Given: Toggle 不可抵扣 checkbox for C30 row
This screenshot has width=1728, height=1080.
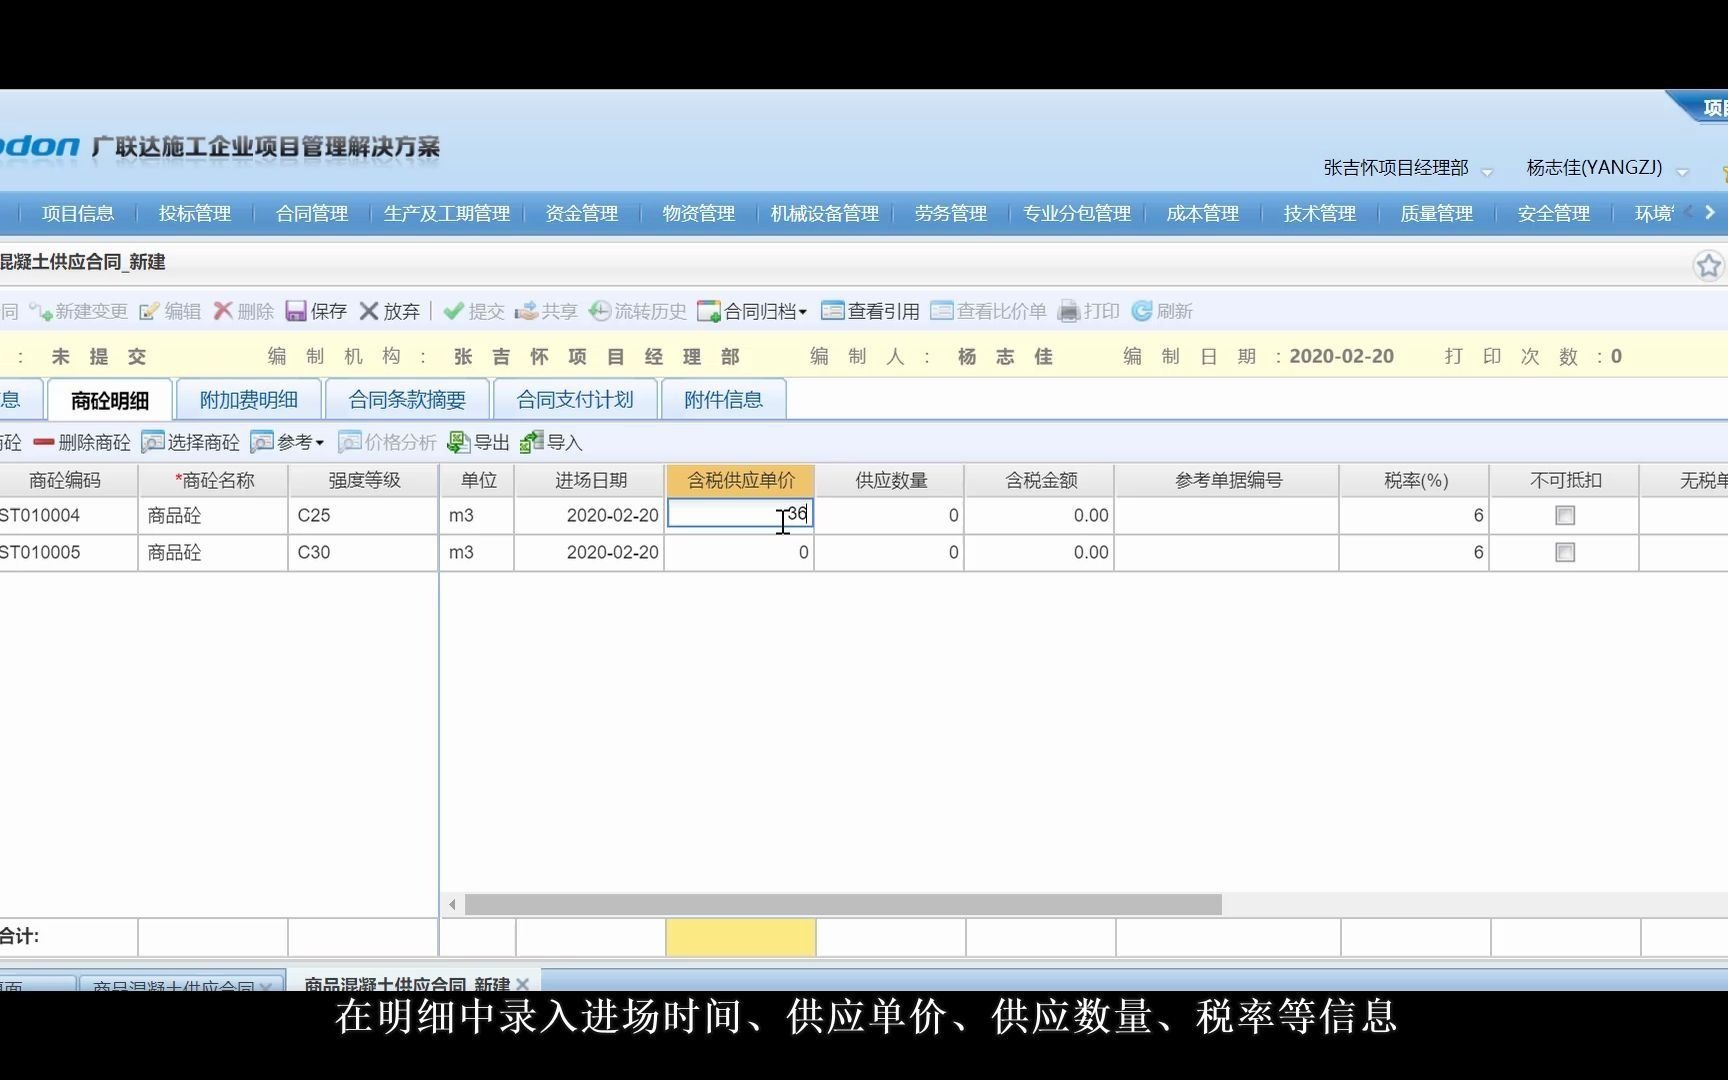Looking at the screenshot, I should 1565,552.
